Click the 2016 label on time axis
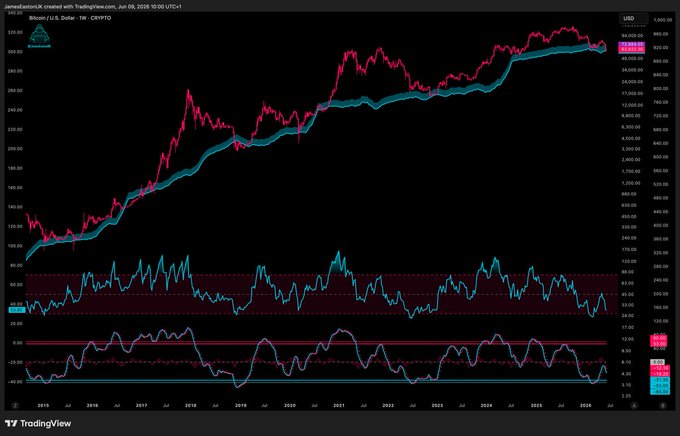Image resolution: width=680 pixels, height=436 pixels. click(92, 406)
